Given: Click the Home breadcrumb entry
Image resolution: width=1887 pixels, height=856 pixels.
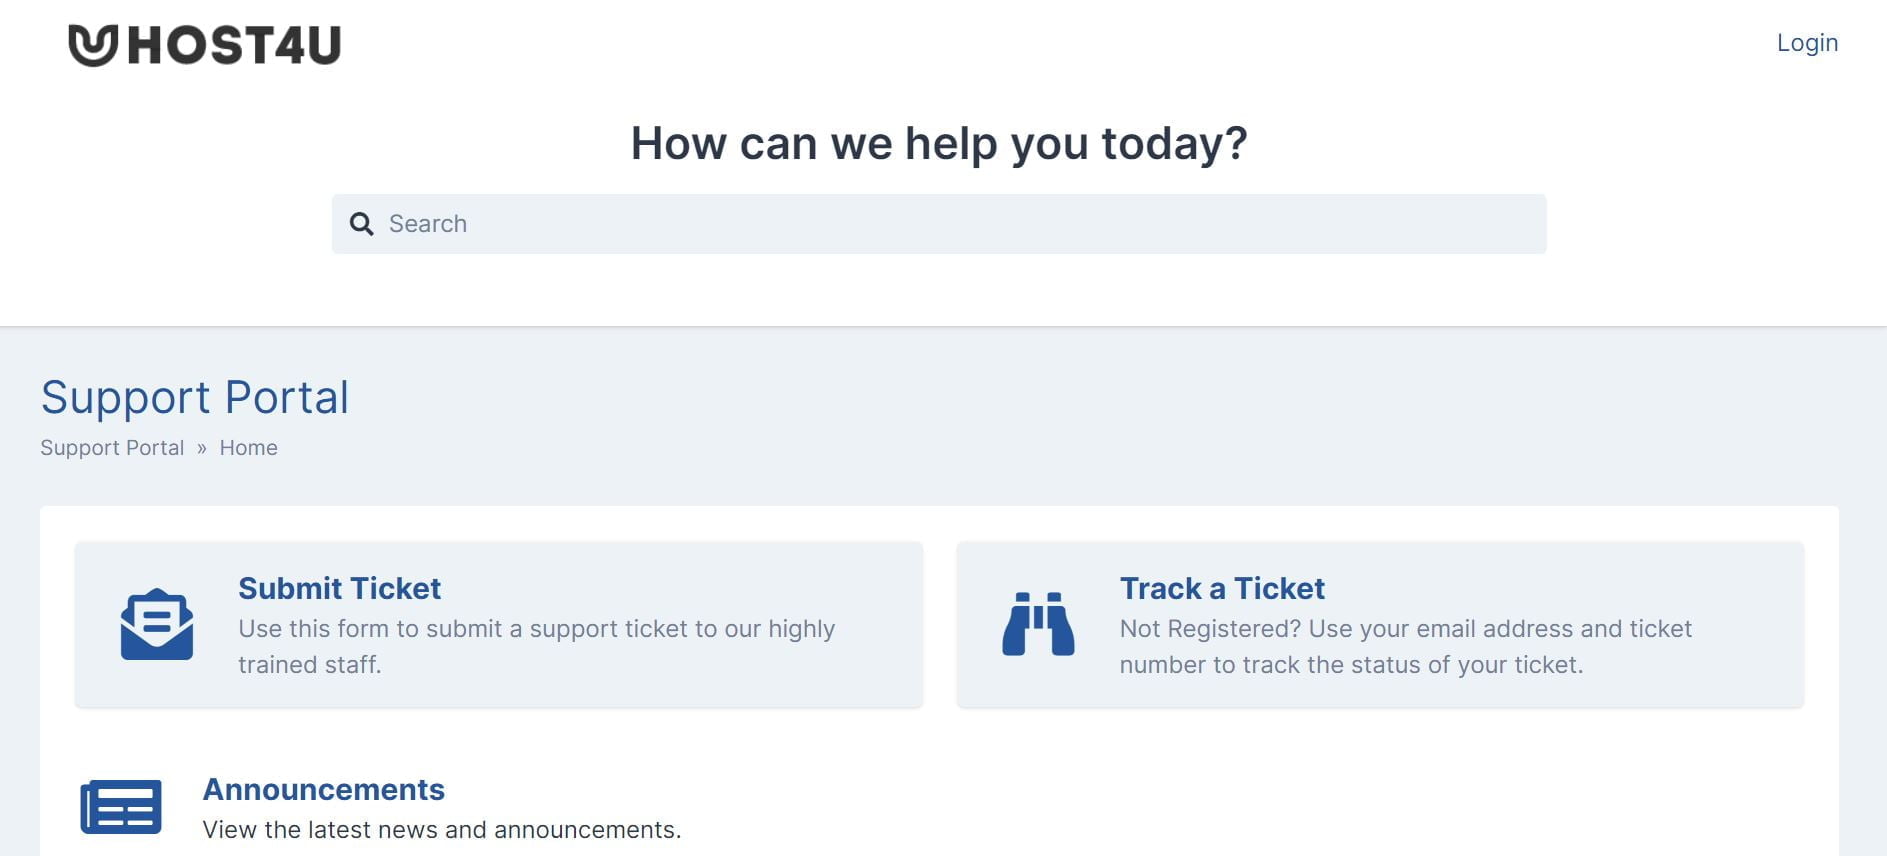Looking at the screenshot, I should pos(248,447).
